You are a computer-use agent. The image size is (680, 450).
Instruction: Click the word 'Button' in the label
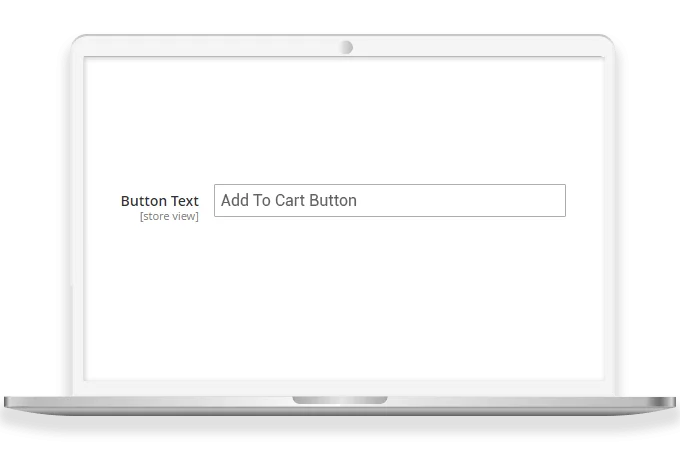(x=144, y=201)
